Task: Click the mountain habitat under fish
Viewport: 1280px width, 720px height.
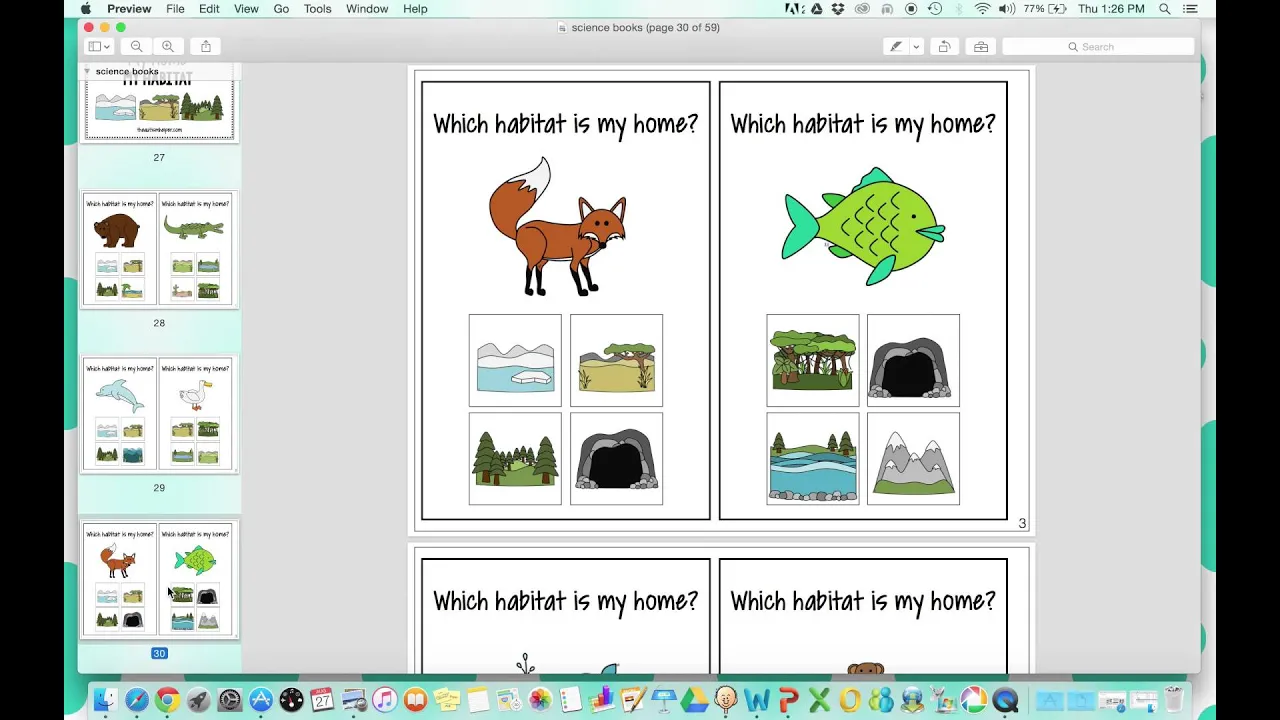Action: pyautogui.click(x=913, y=459)
